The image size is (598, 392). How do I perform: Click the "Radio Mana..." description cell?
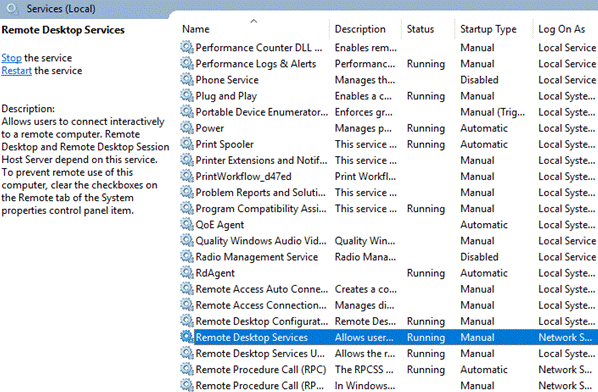[x=365, y=257]
